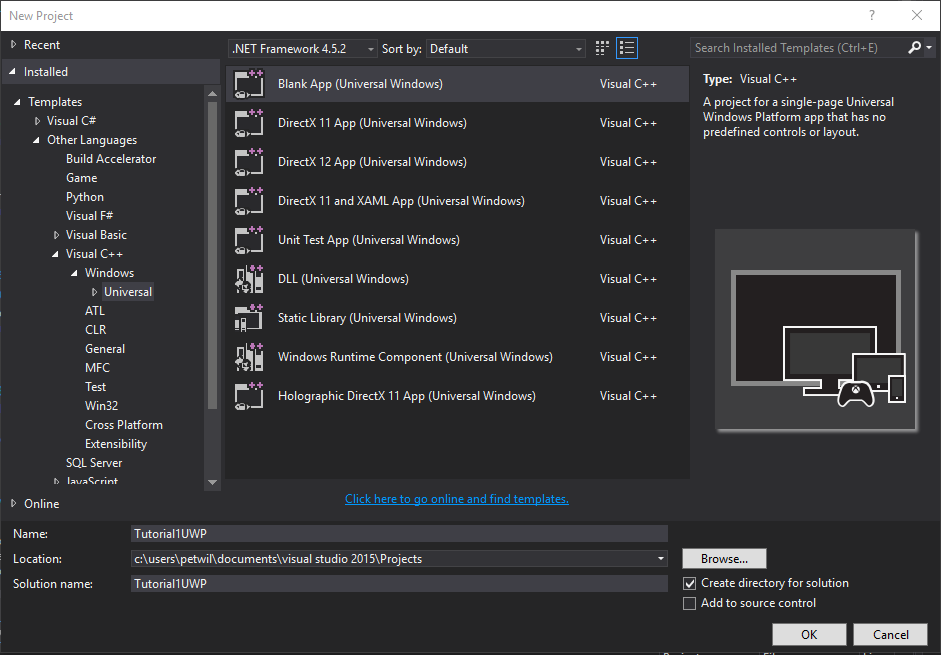Uncheck Create directory for solution
The height and width of the screenshot is (655, 941).
(689, 583)
